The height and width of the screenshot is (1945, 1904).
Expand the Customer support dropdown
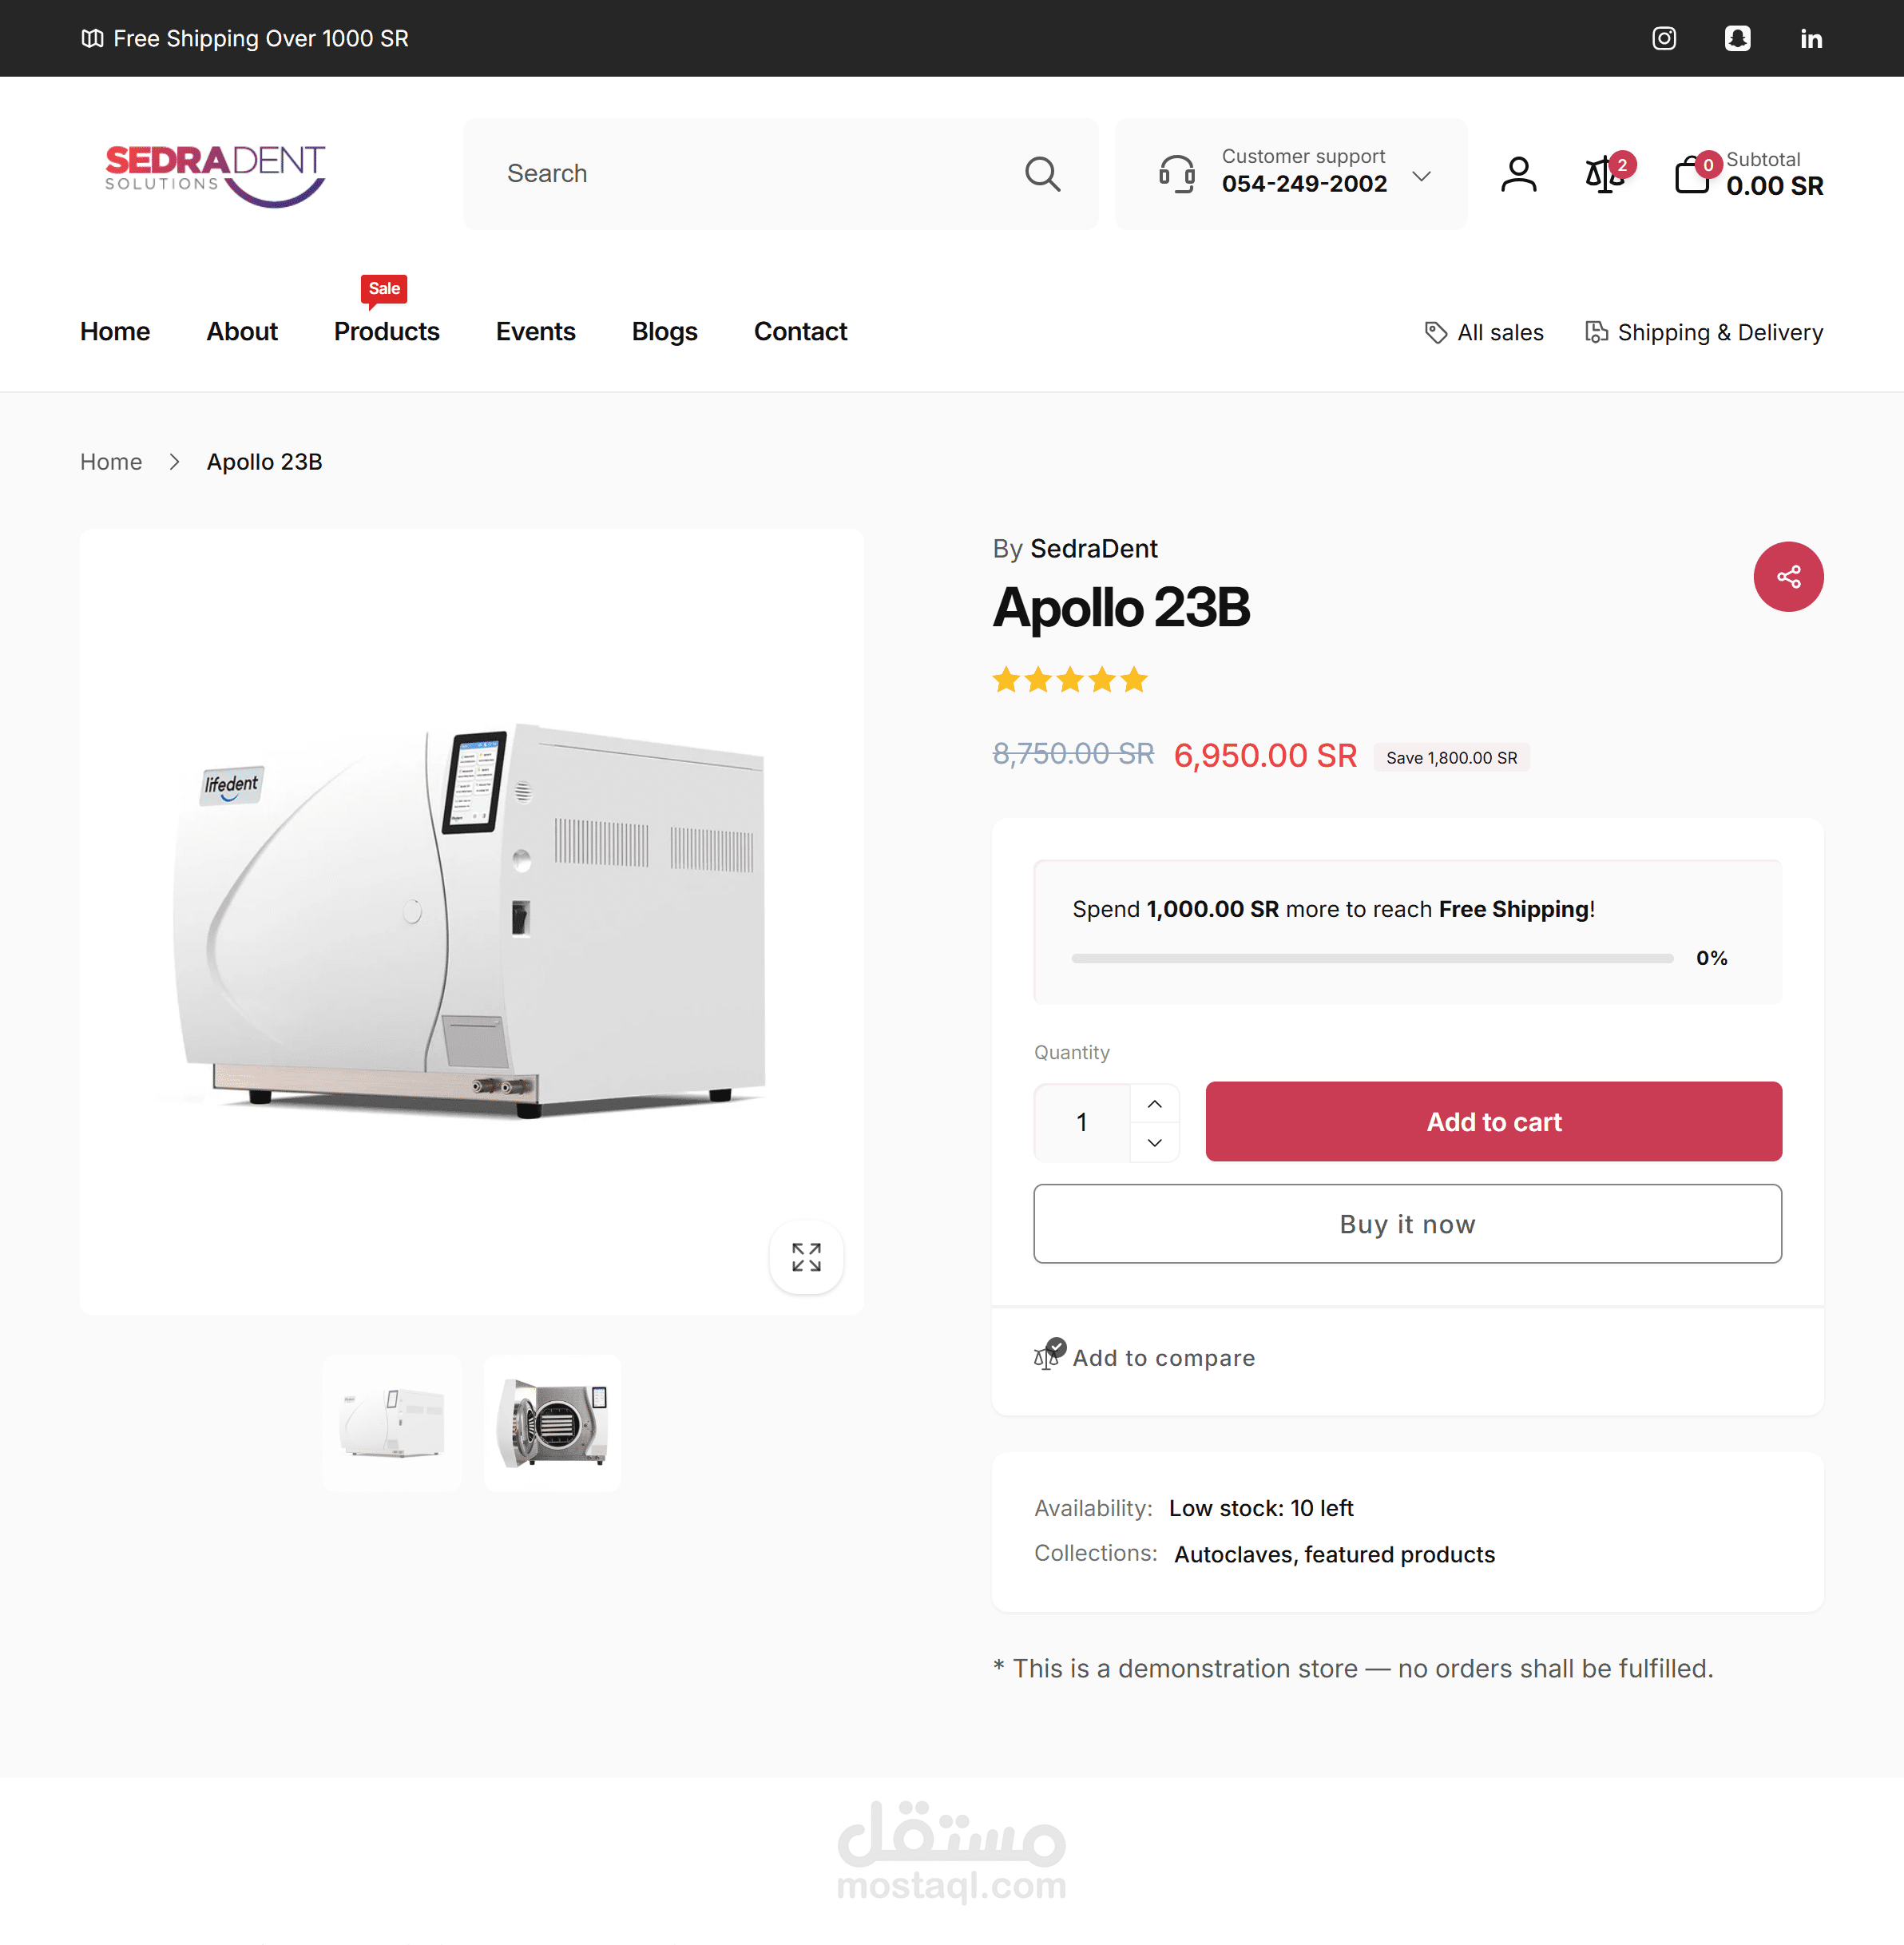1421,176
